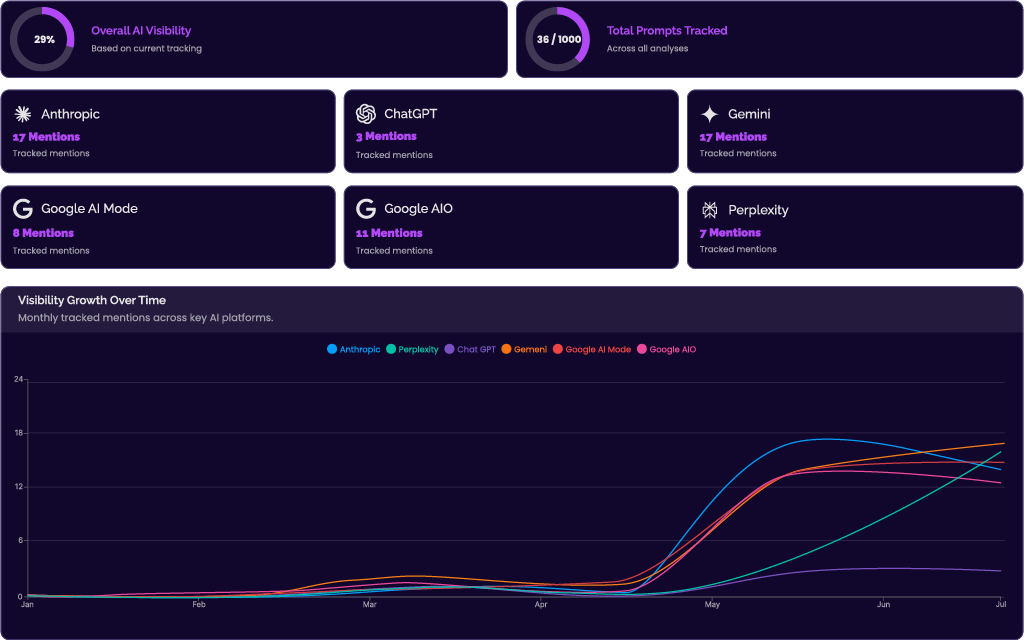Toggle Google AI Mode series in chart legend
The width and height of the screenshot is (1024, 640).
[x=592, y=349]
